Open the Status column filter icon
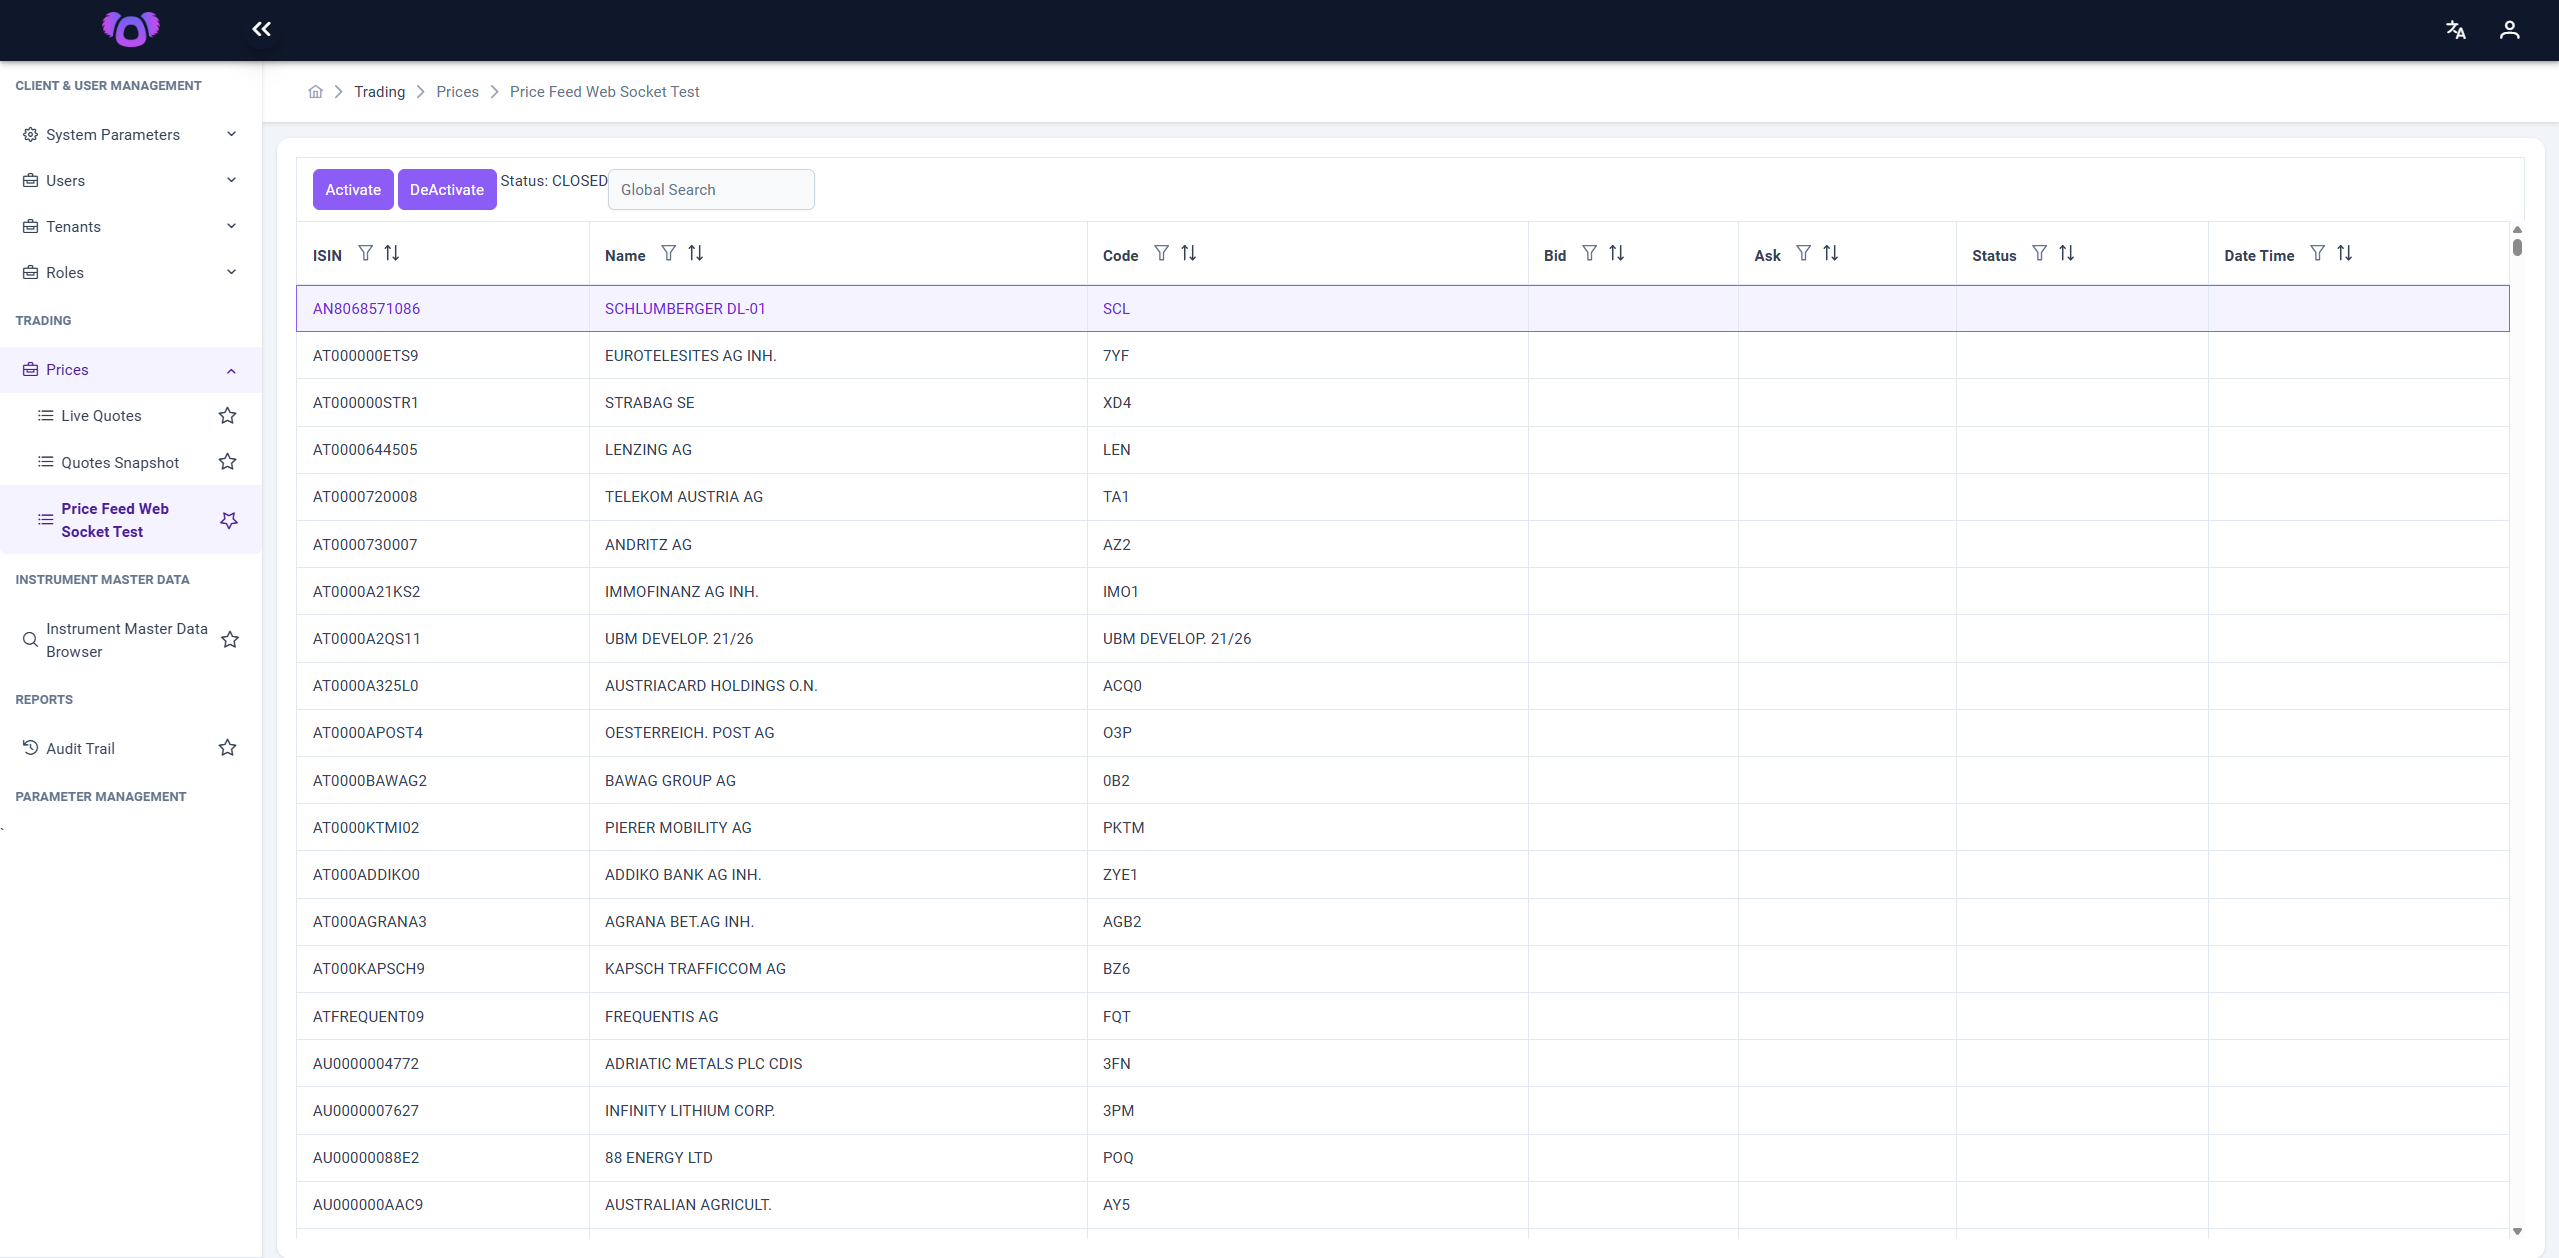The image size is (2559, 1258). (2040, 254)
